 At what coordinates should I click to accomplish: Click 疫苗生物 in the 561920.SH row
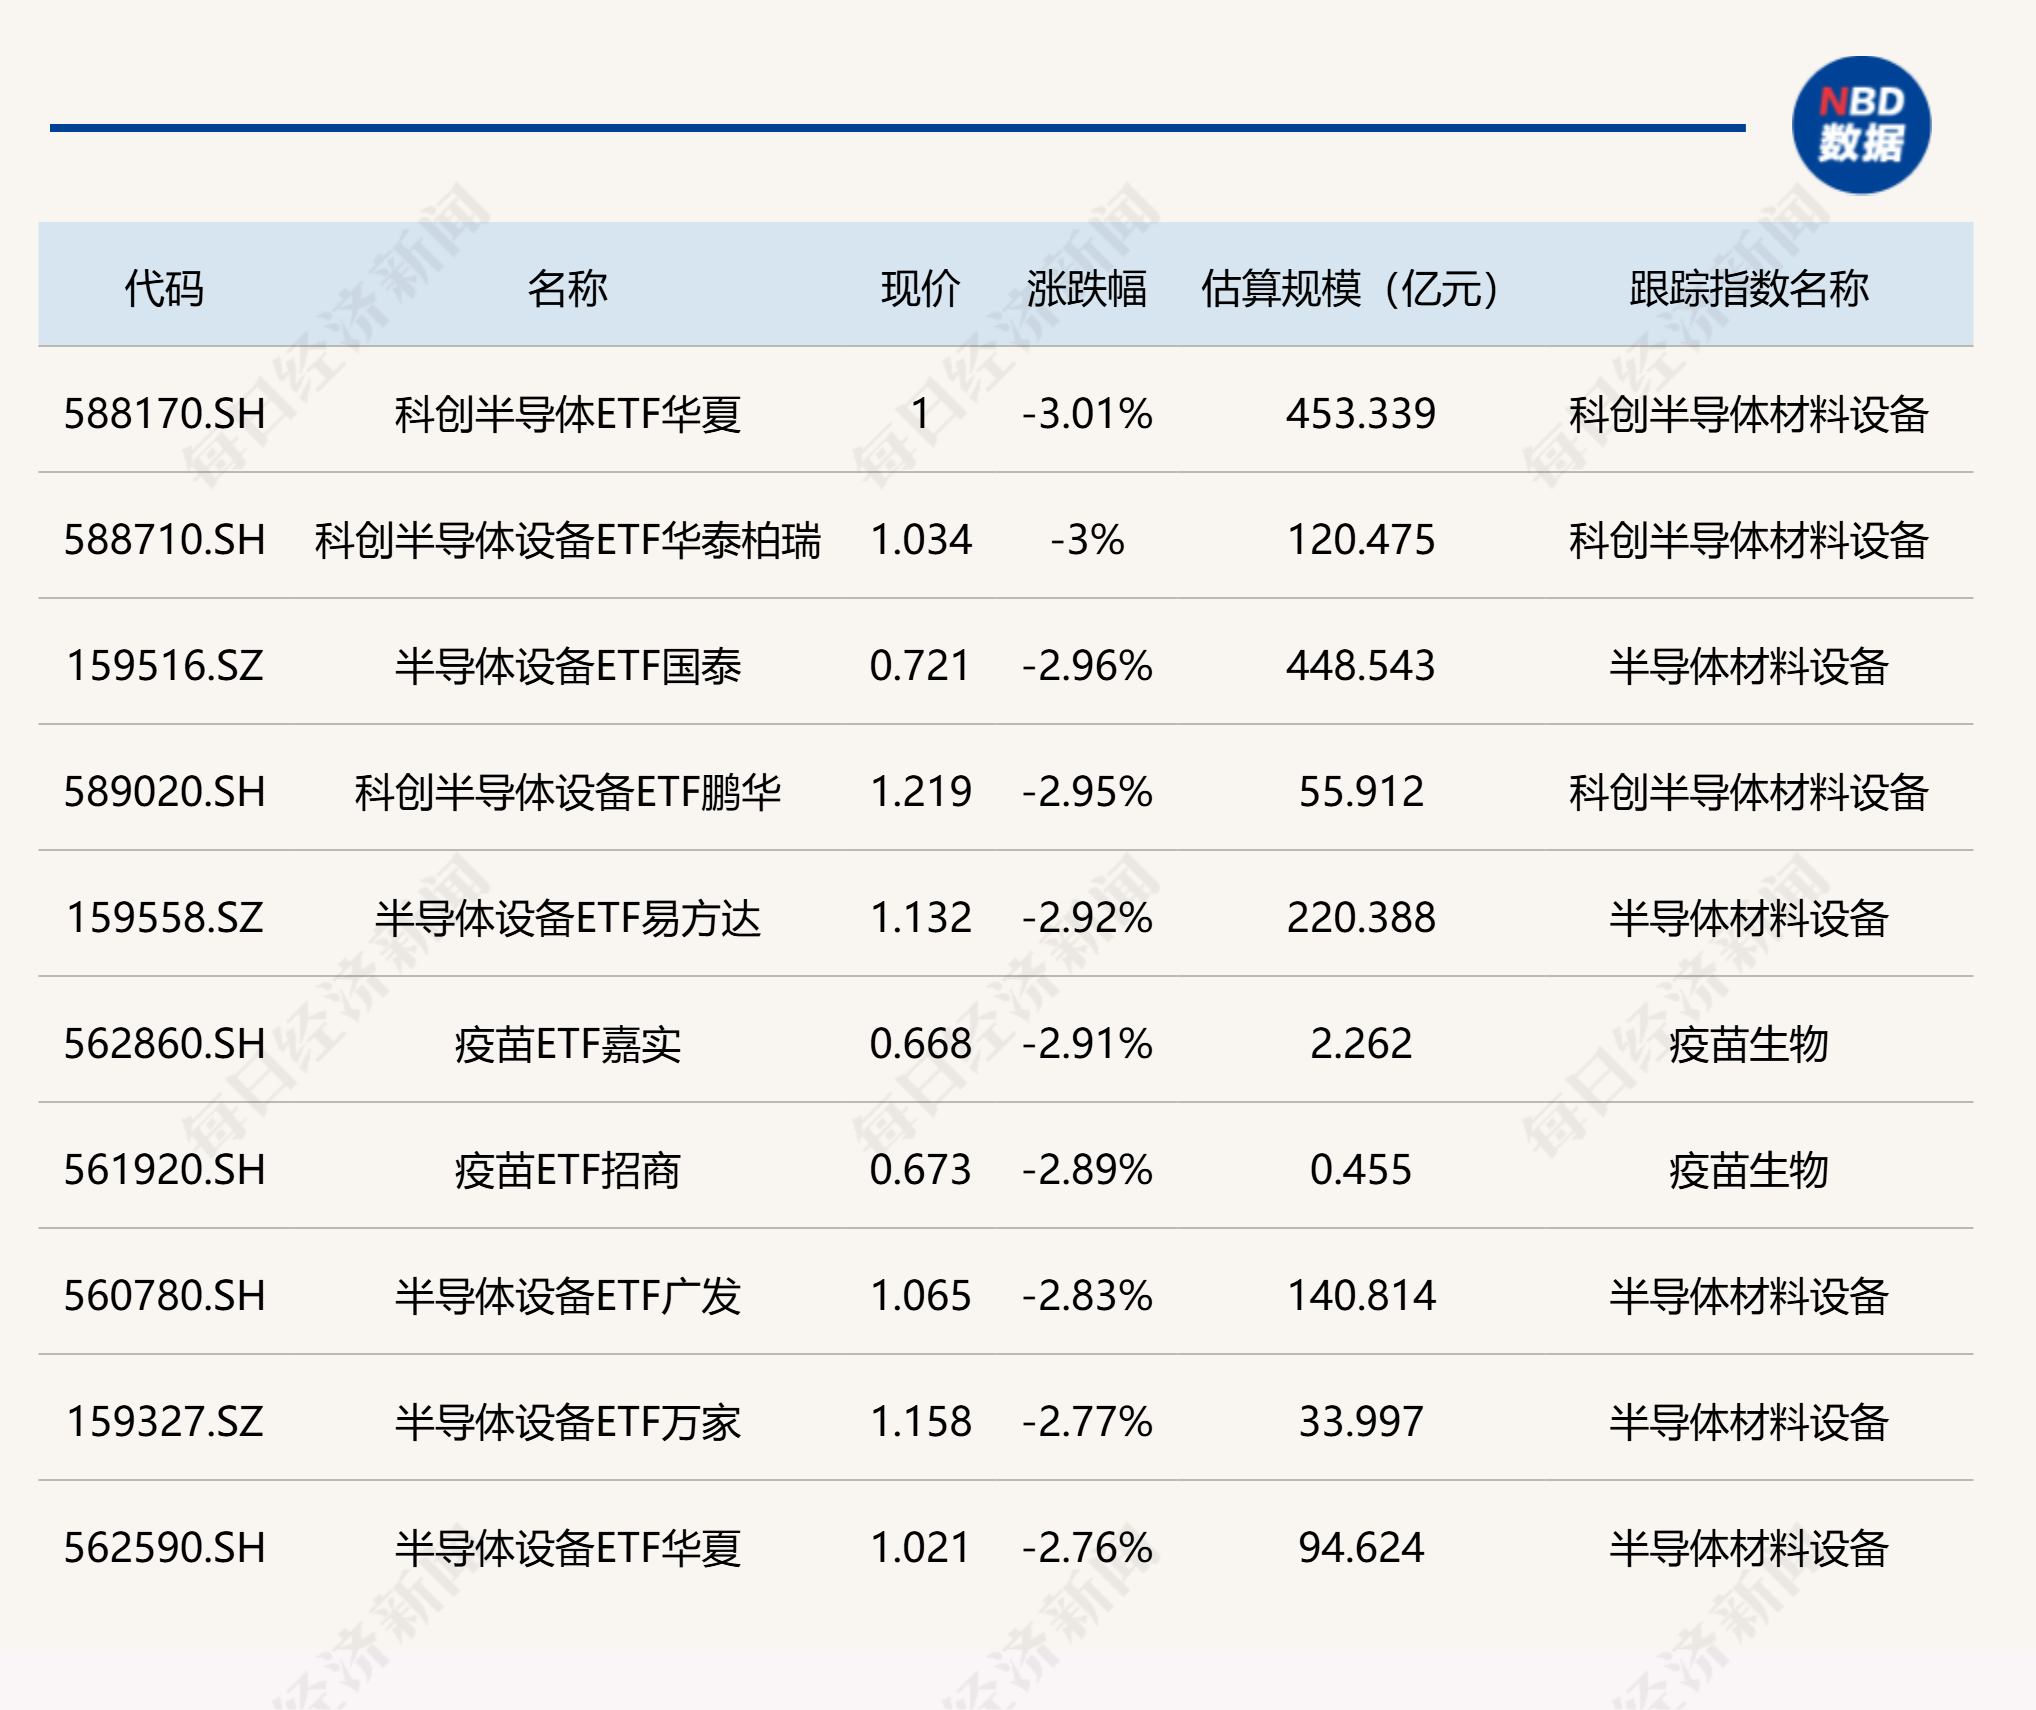1749,1170
